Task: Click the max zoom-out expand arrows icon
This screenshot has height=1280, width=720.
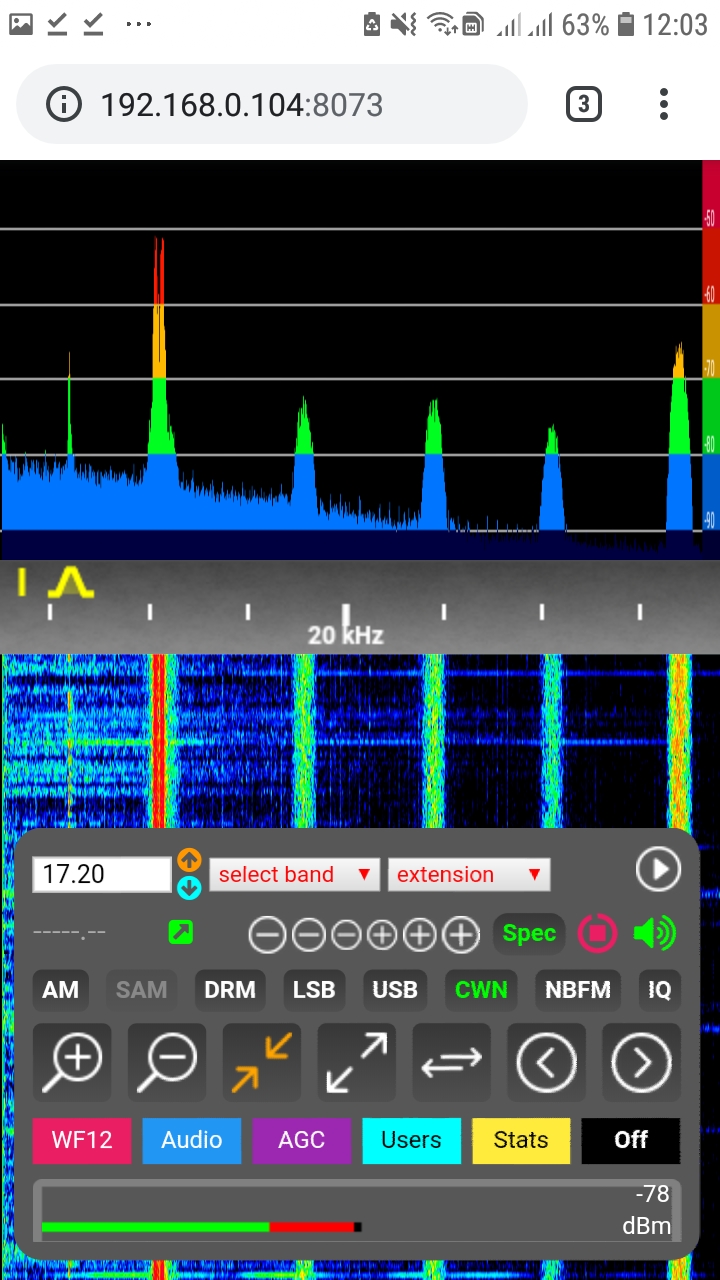Action: pyautogui.click(x=357, y=1062)
